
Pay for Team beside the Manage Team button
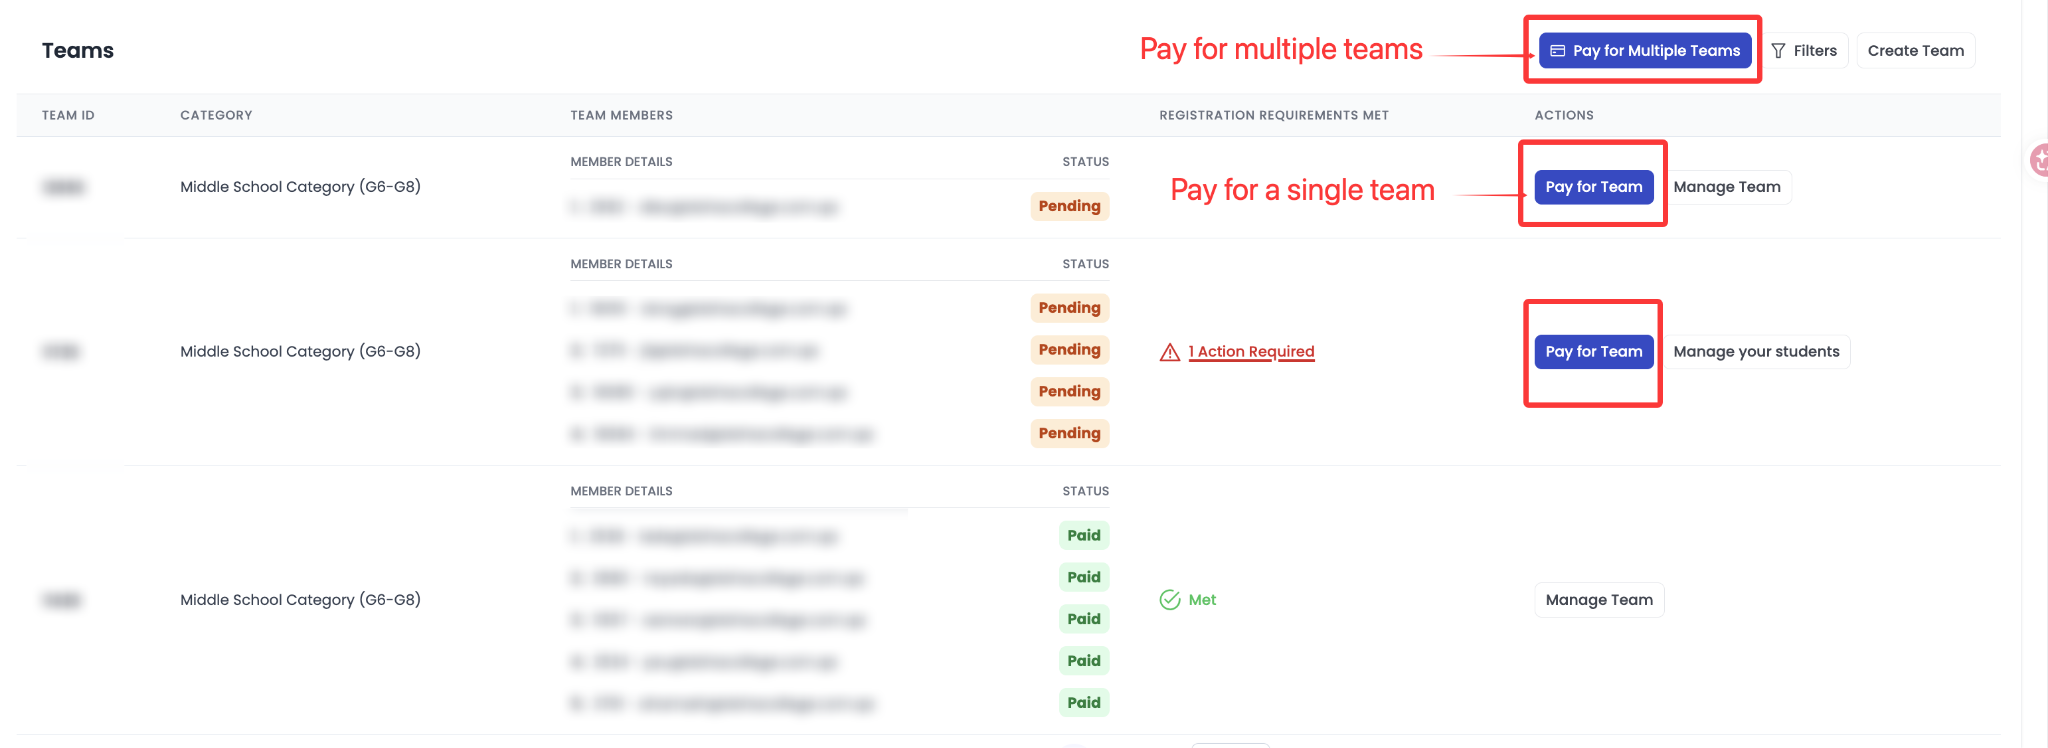tap(1594, 187)
